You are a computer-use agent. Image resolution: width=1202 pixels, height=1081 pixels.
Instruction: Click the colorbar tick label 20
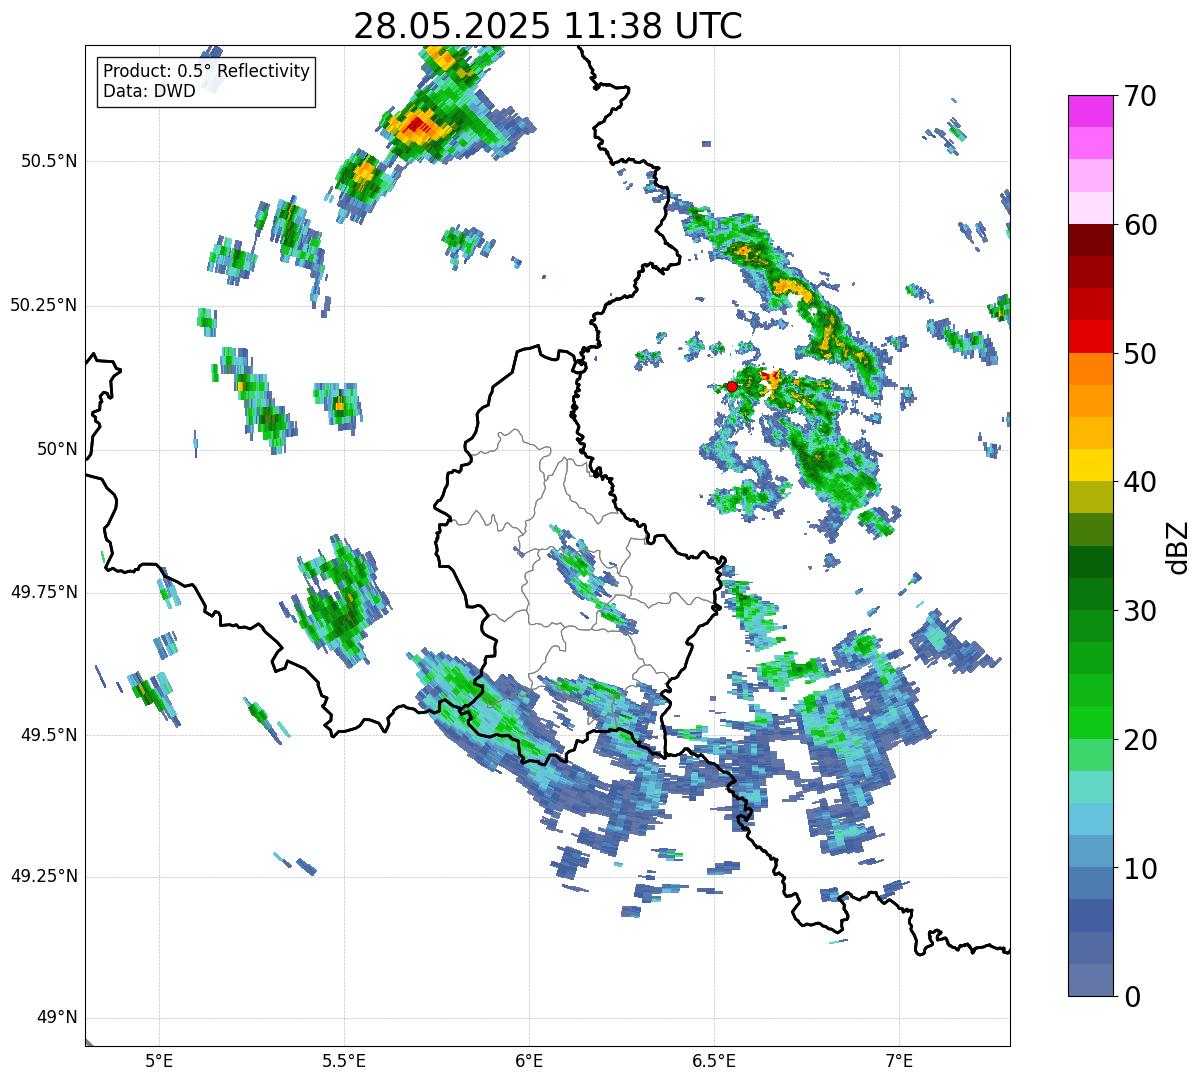(1140, 740)
